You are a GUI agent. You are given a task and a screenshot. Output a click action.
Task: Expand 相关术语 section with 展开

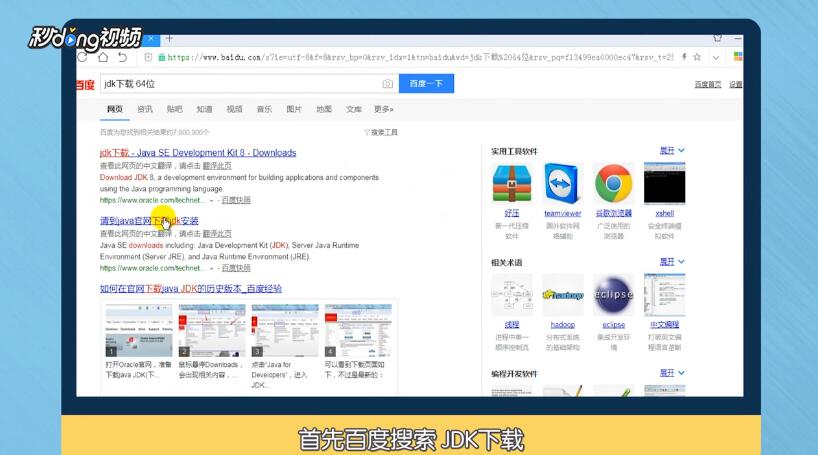pos(672,261)
